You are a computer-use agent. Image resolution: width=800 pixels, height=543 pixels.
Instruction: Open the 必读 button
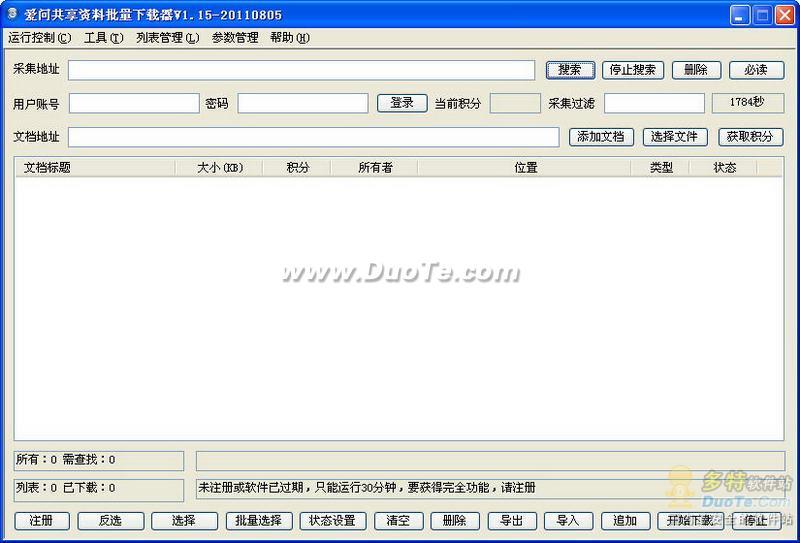click(756, 70)
